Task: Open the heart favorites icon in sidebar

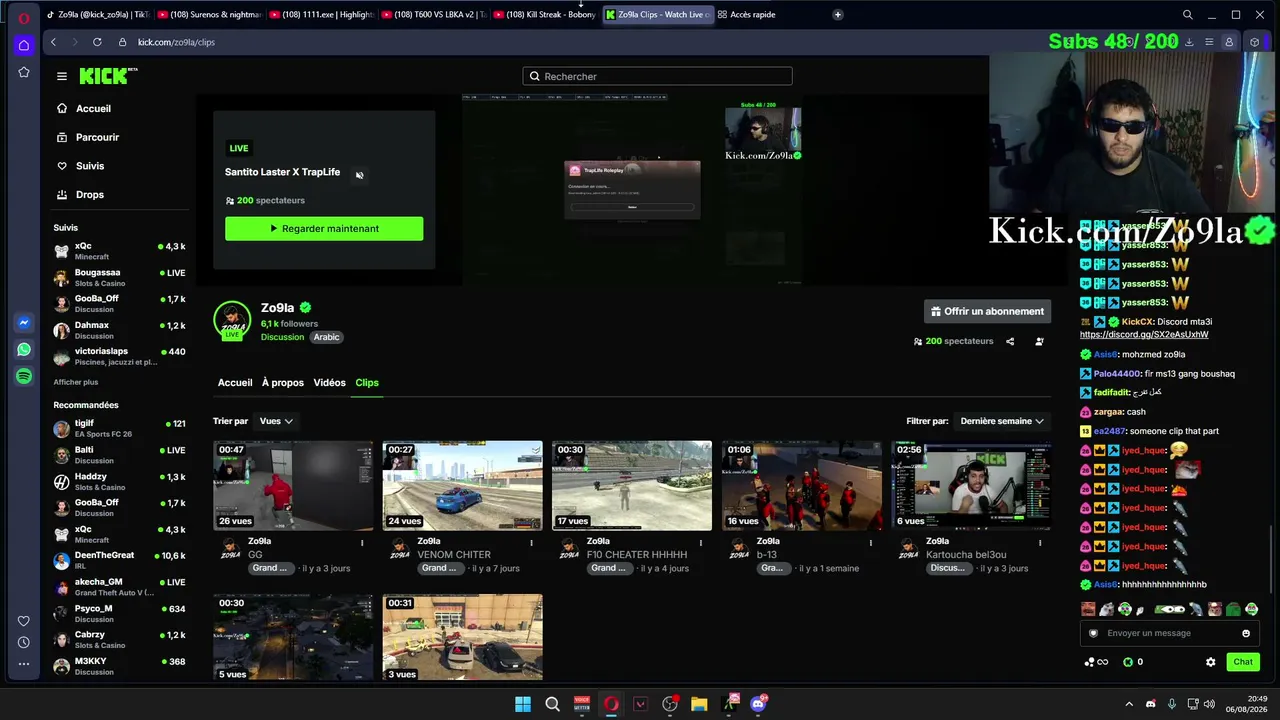Action: click(24, 621)
